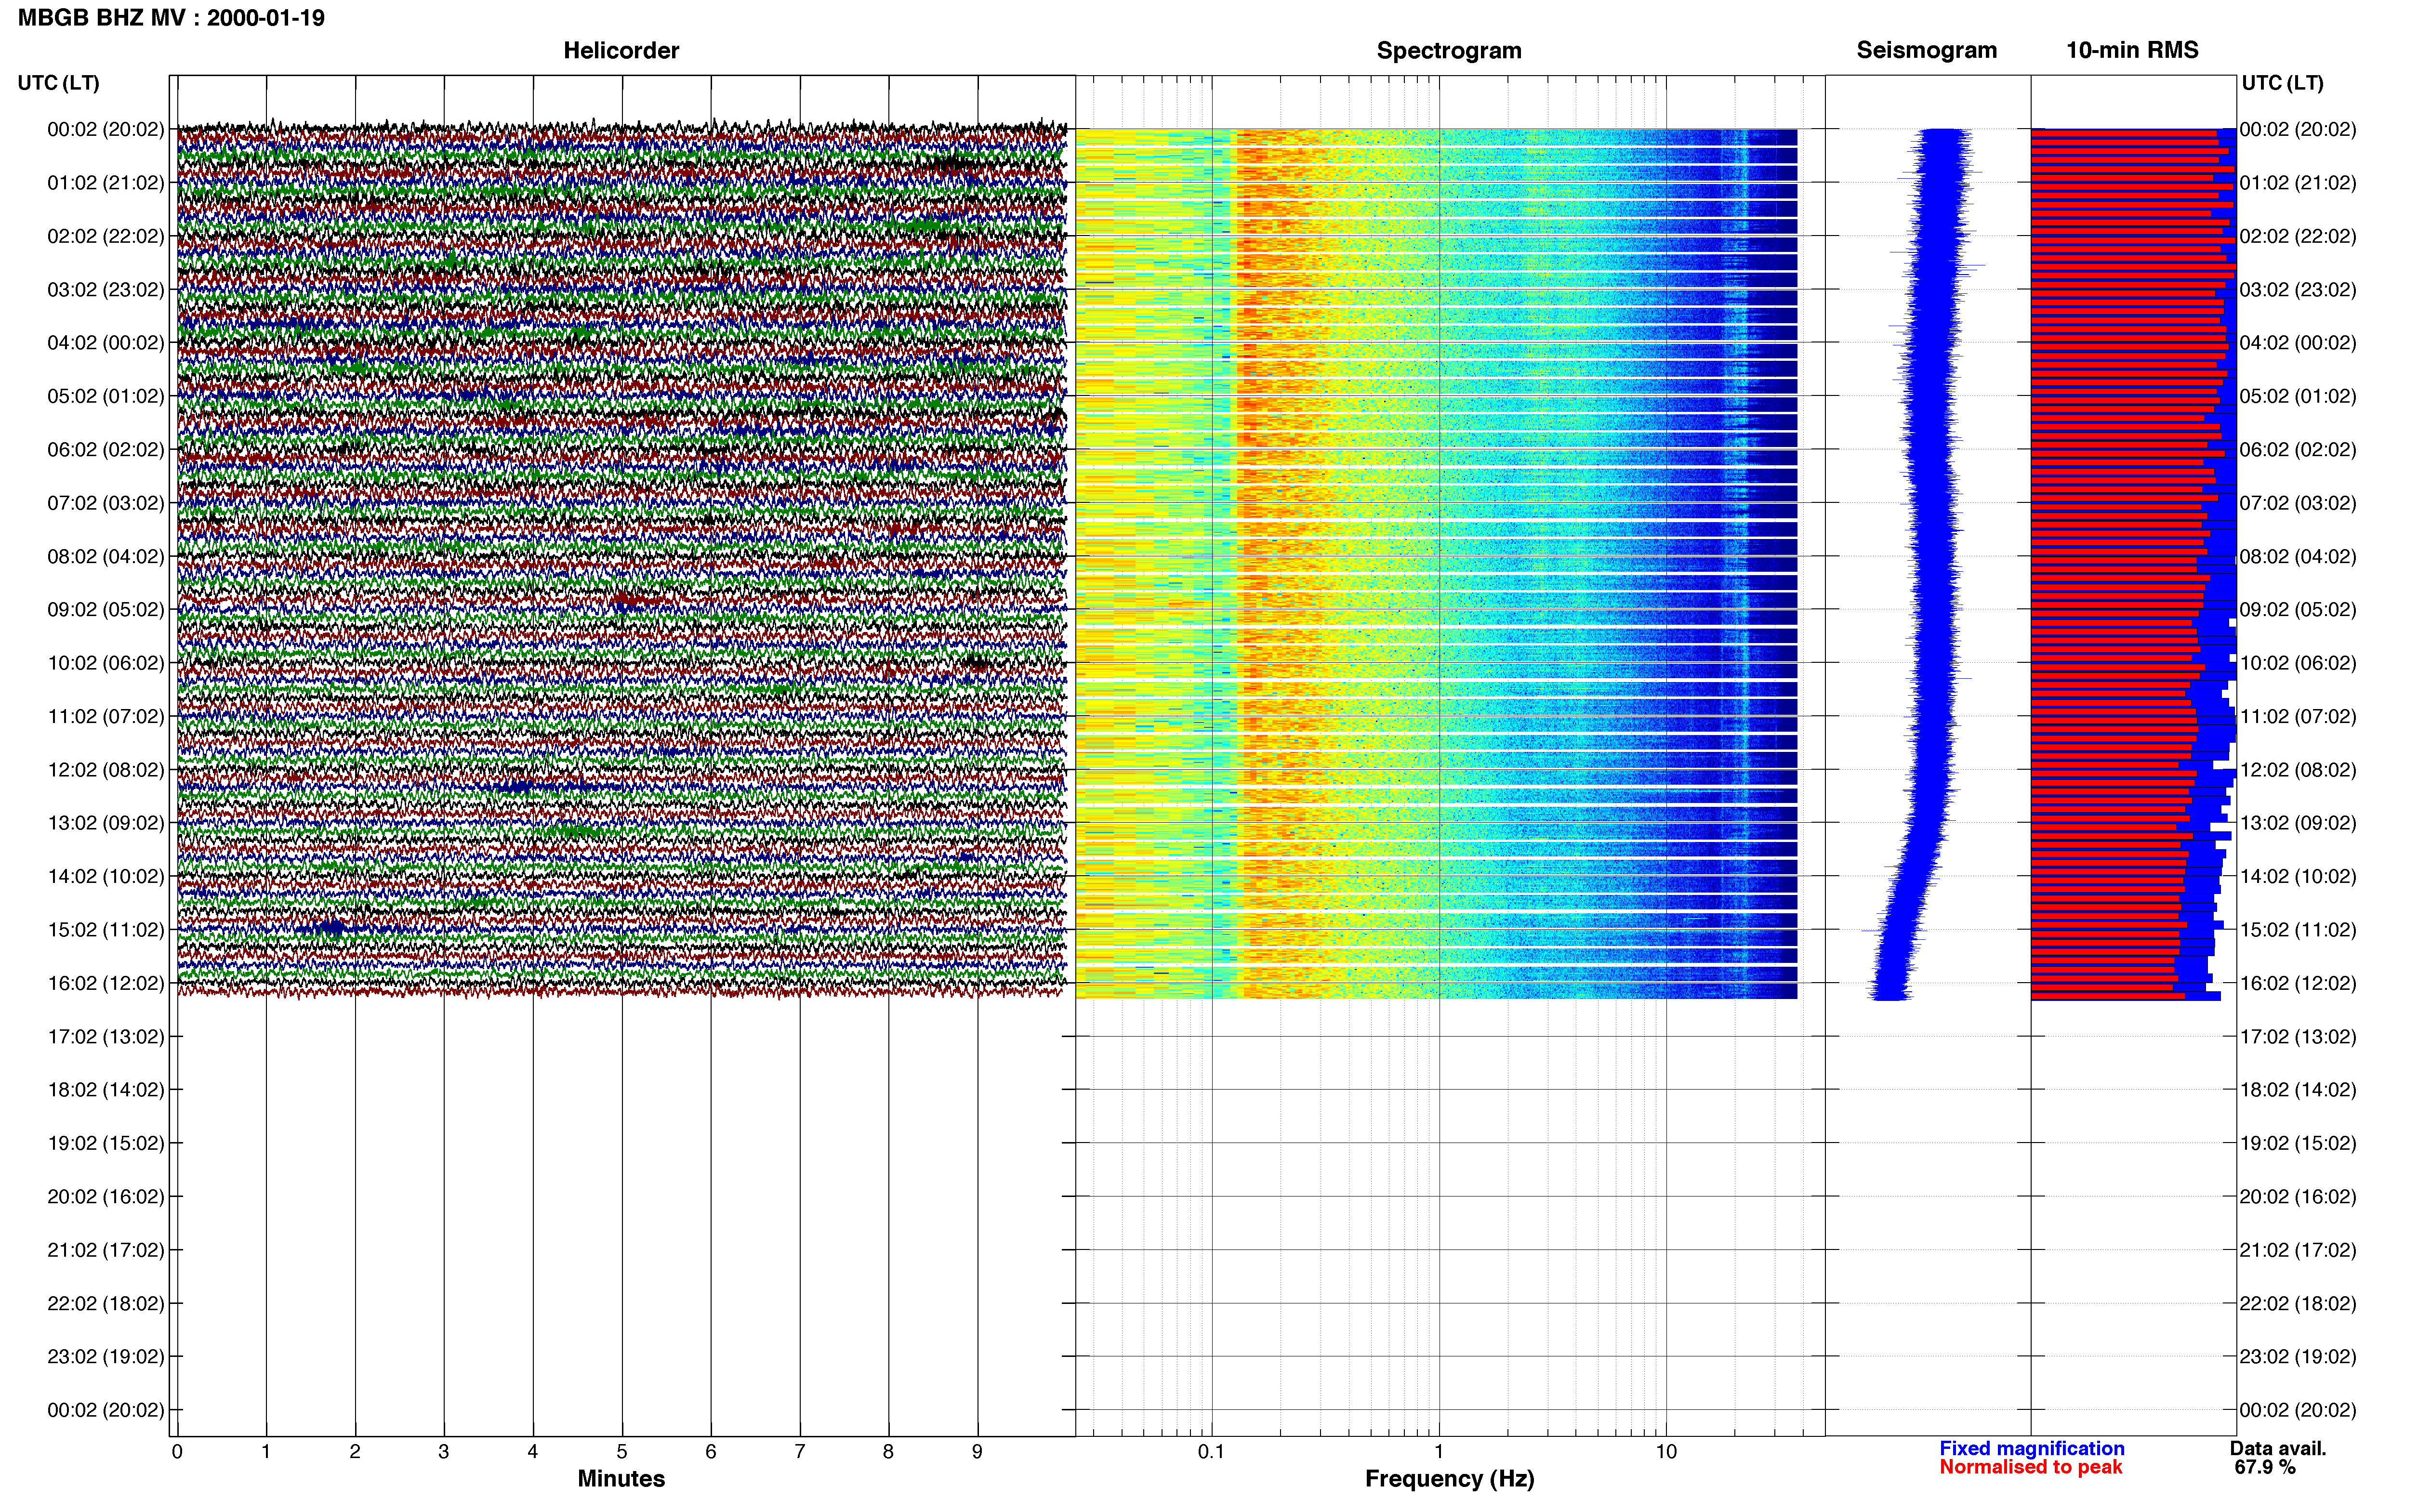Click RMS-side time label 12:02 (08:02)

(x=2298, y=770)
